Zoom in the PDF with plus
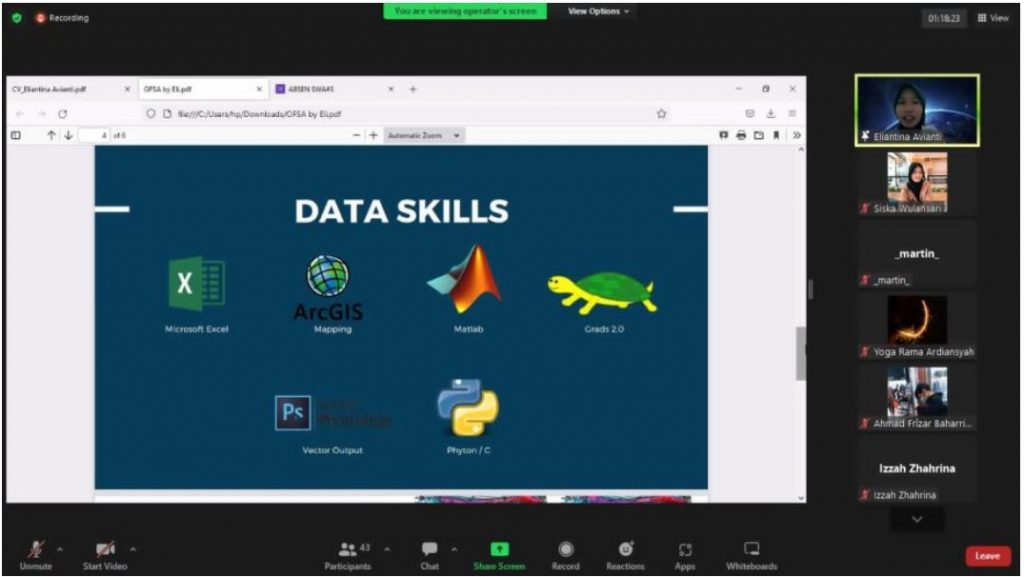This screenshot has height=577, width=1024. [374, 135]
